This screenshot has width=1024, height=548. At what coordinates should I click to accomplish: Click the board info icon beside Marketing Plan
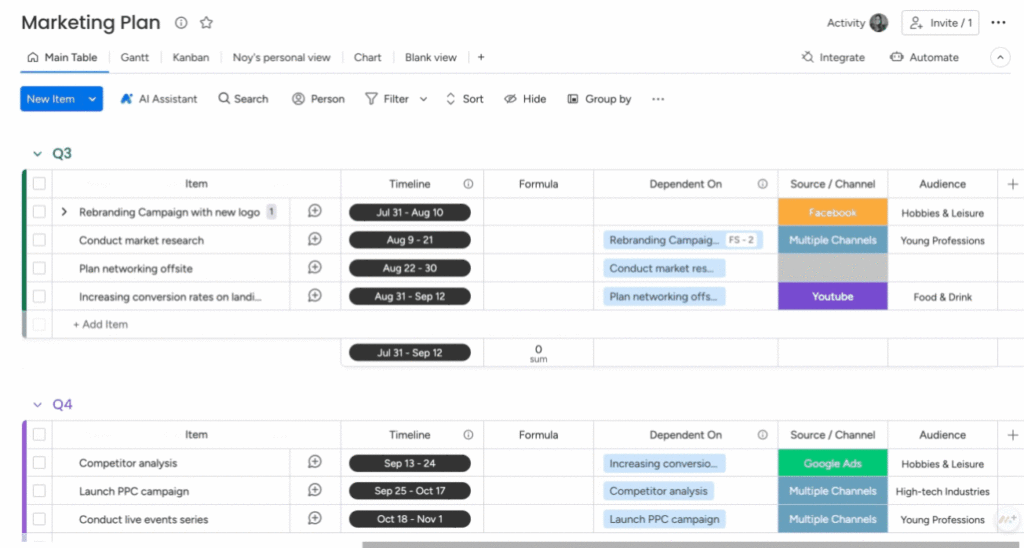coord(181,23)
